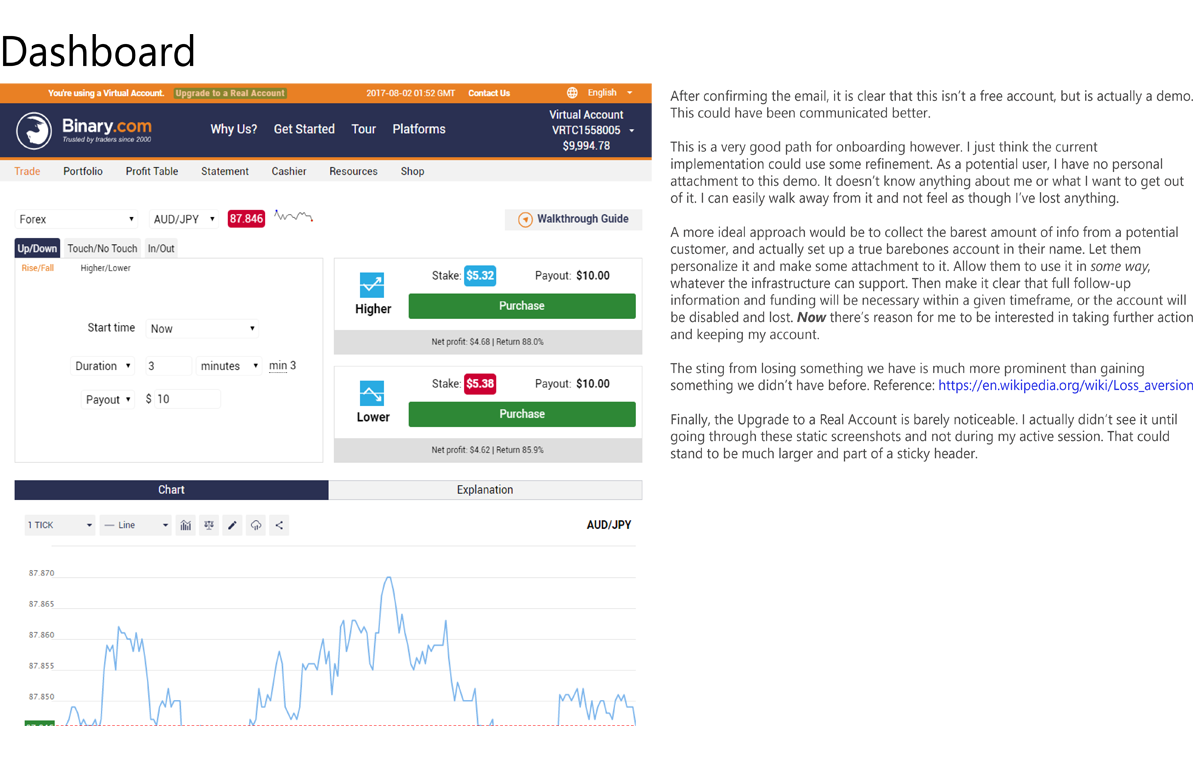Click the chart share icon
The width and height of the screenshot is (1200, 758).
tap(279, 525)
